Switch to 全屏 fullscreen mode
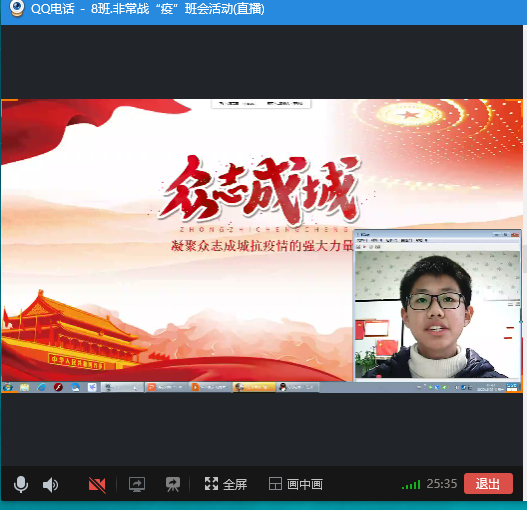 226,484
